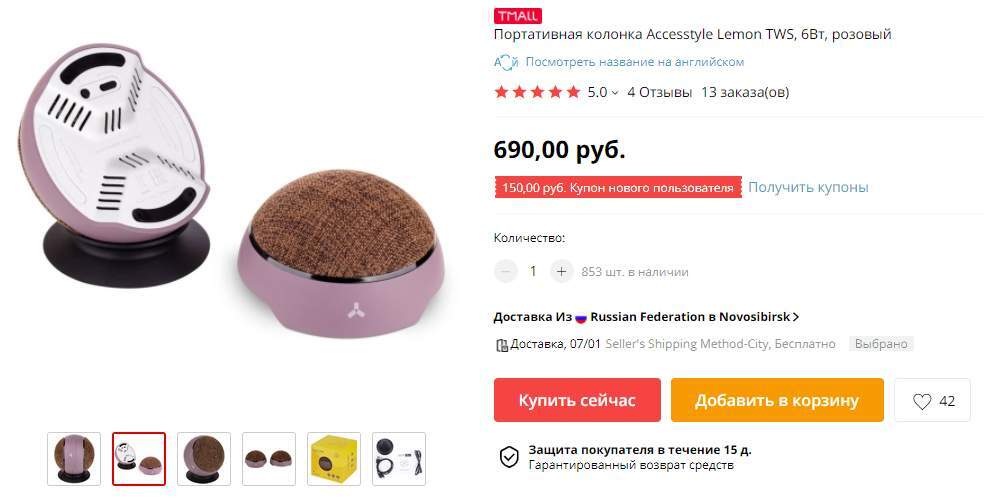Click Посмотреть название на английском link

[634, 62]
